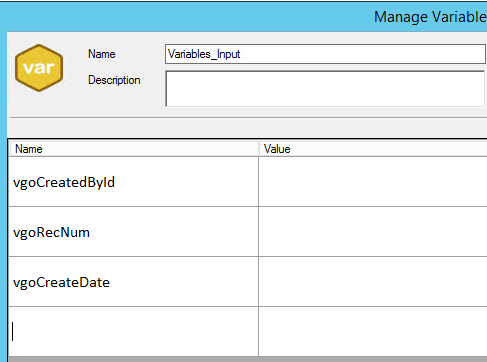This screenshot has width=487, height=362.
Task: Select the vgoCreatedById variable name cell
Action: click(x=133, y=182)
